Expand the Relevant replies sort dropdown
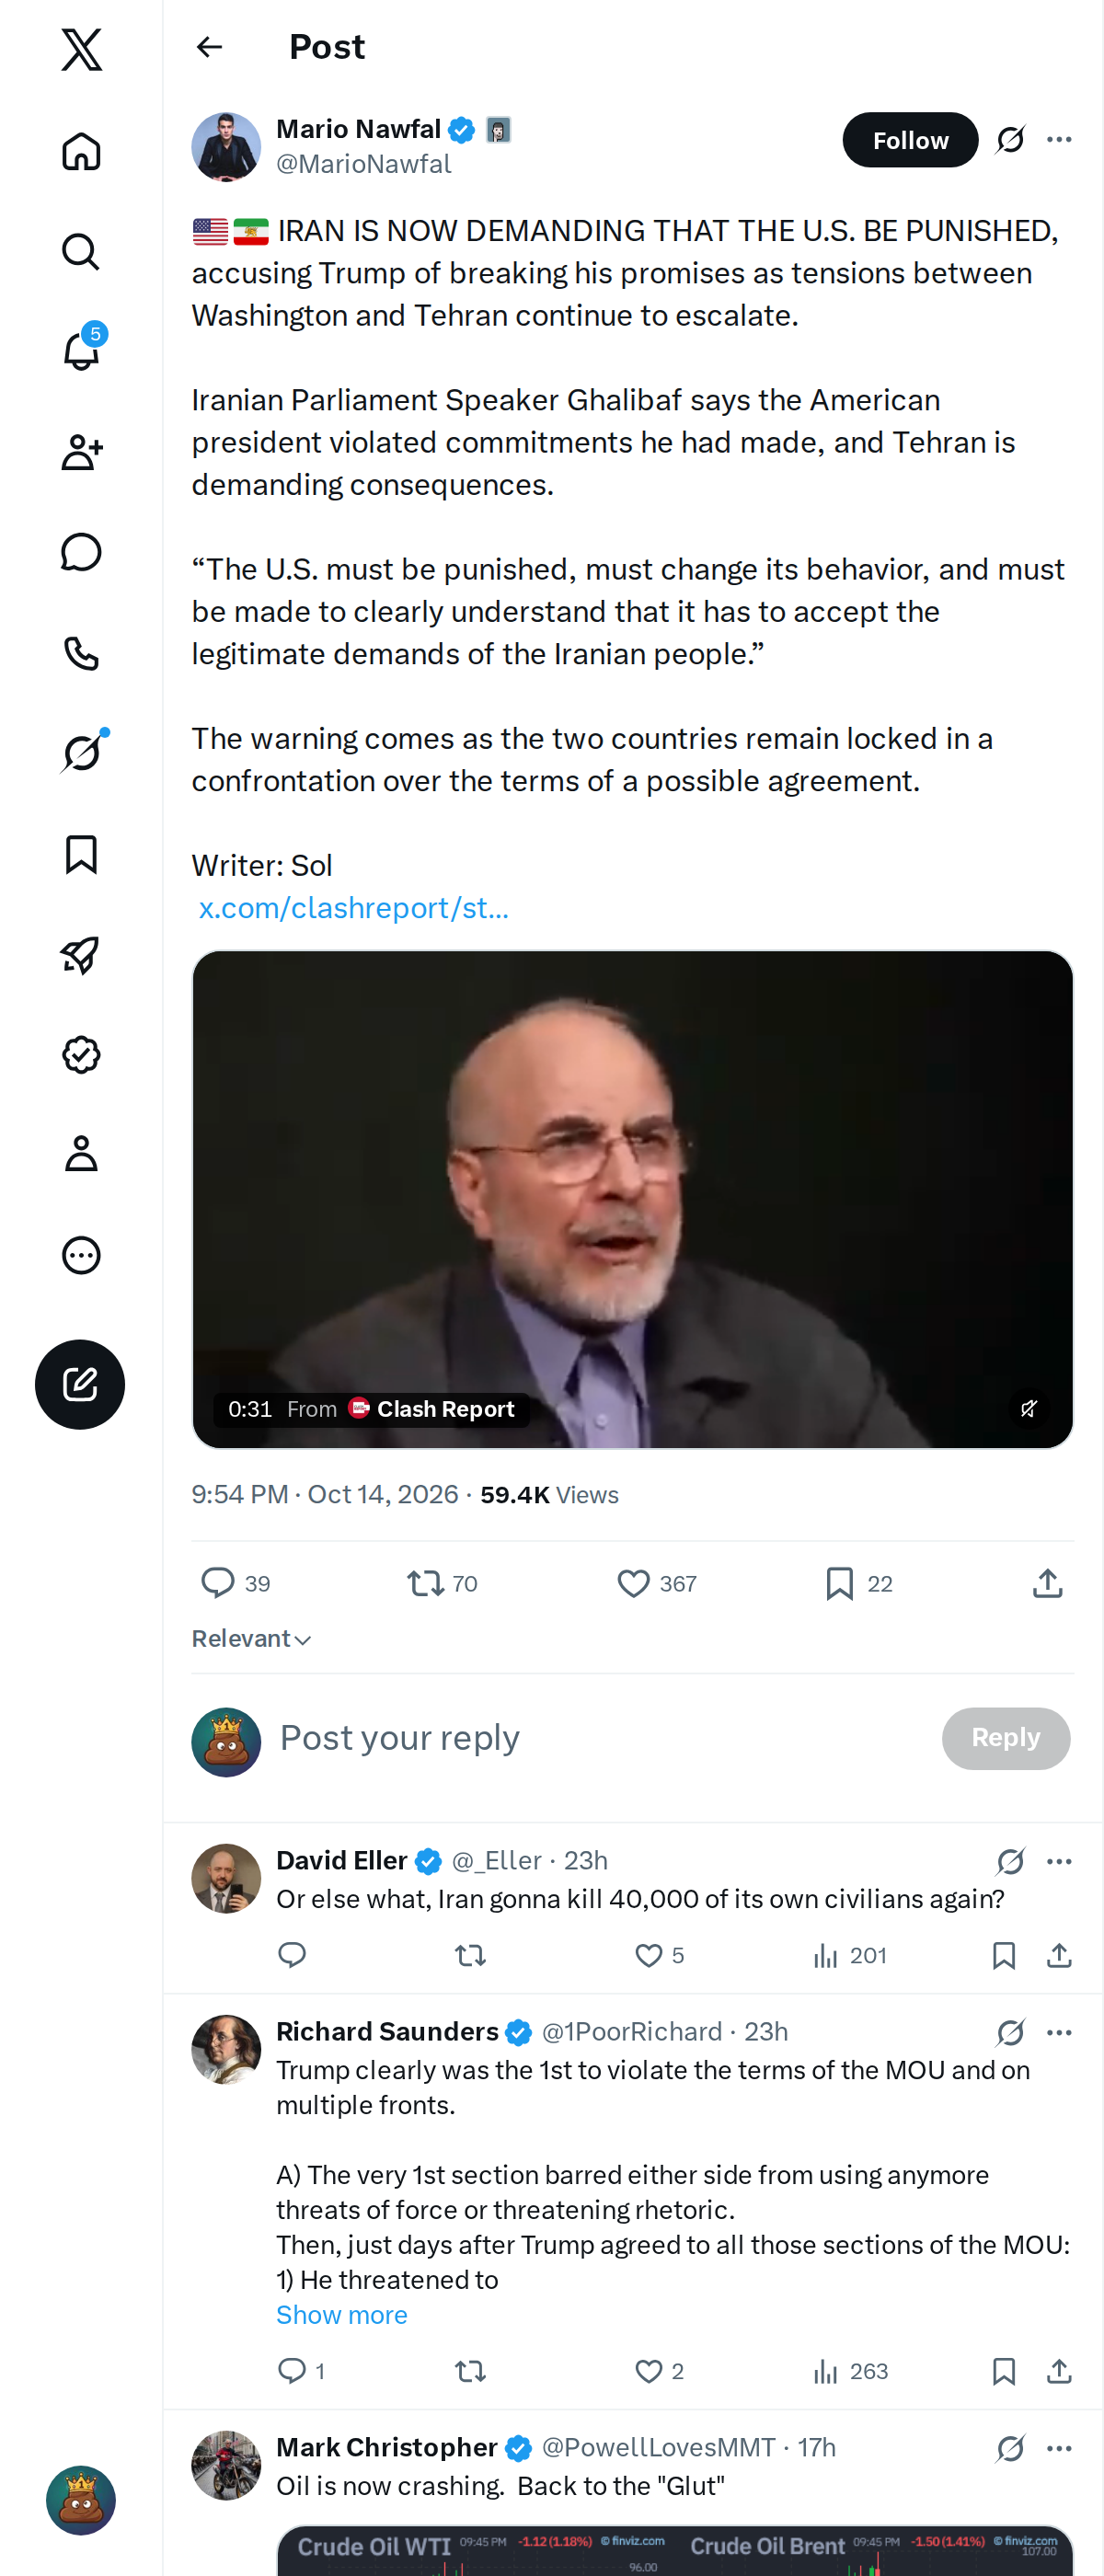1104x2576 pixels. (252, 1638)
